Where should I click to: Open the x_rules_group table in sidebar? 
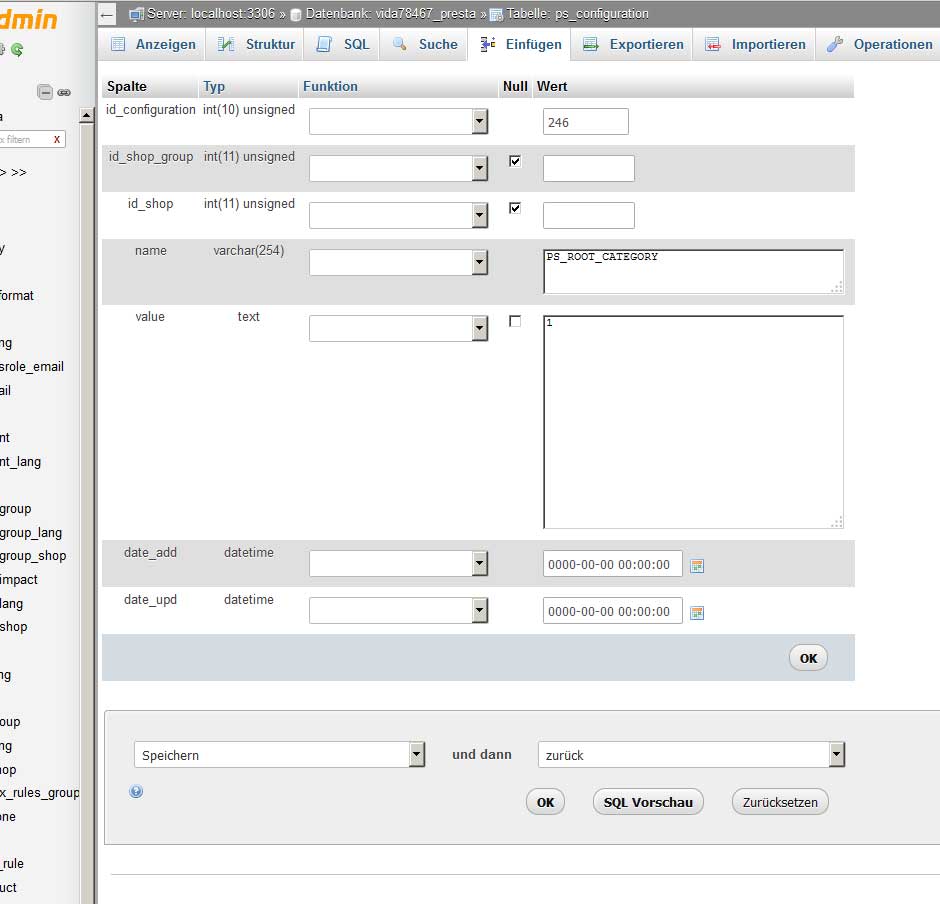click(x=40, y=793)
